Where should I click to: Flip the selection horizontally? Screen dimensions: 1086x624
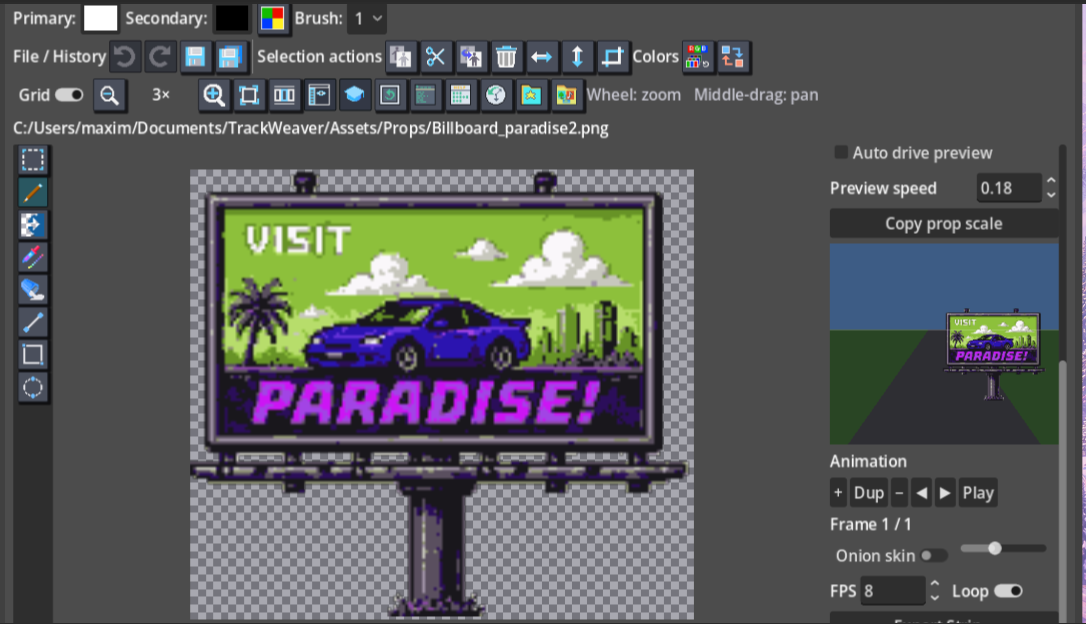point(542,57)
